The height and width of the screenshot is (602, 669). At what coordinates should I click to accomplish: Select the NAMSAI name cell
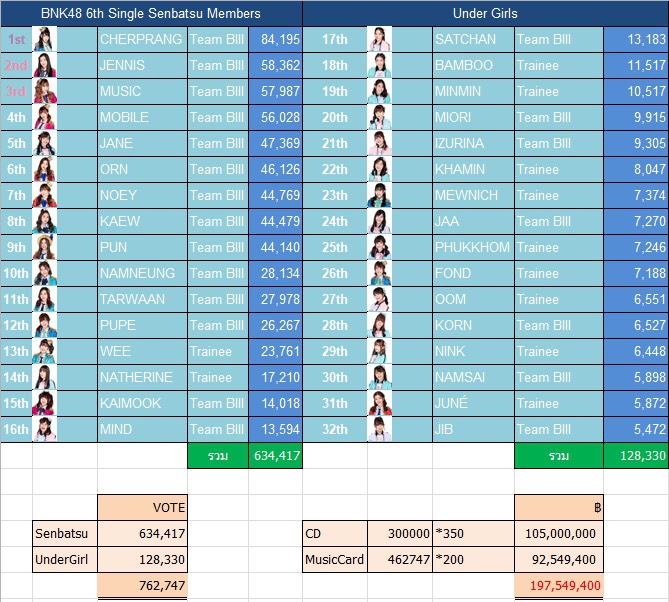click(x=473, y=378)
